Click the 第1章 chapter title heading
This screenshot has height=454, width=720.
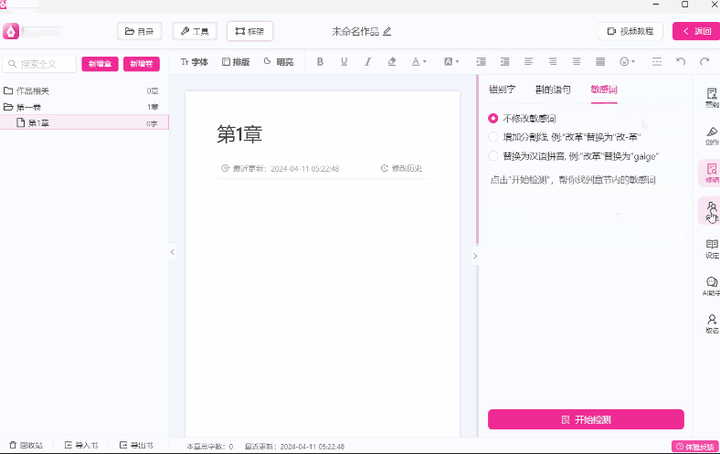pos(239,135)
